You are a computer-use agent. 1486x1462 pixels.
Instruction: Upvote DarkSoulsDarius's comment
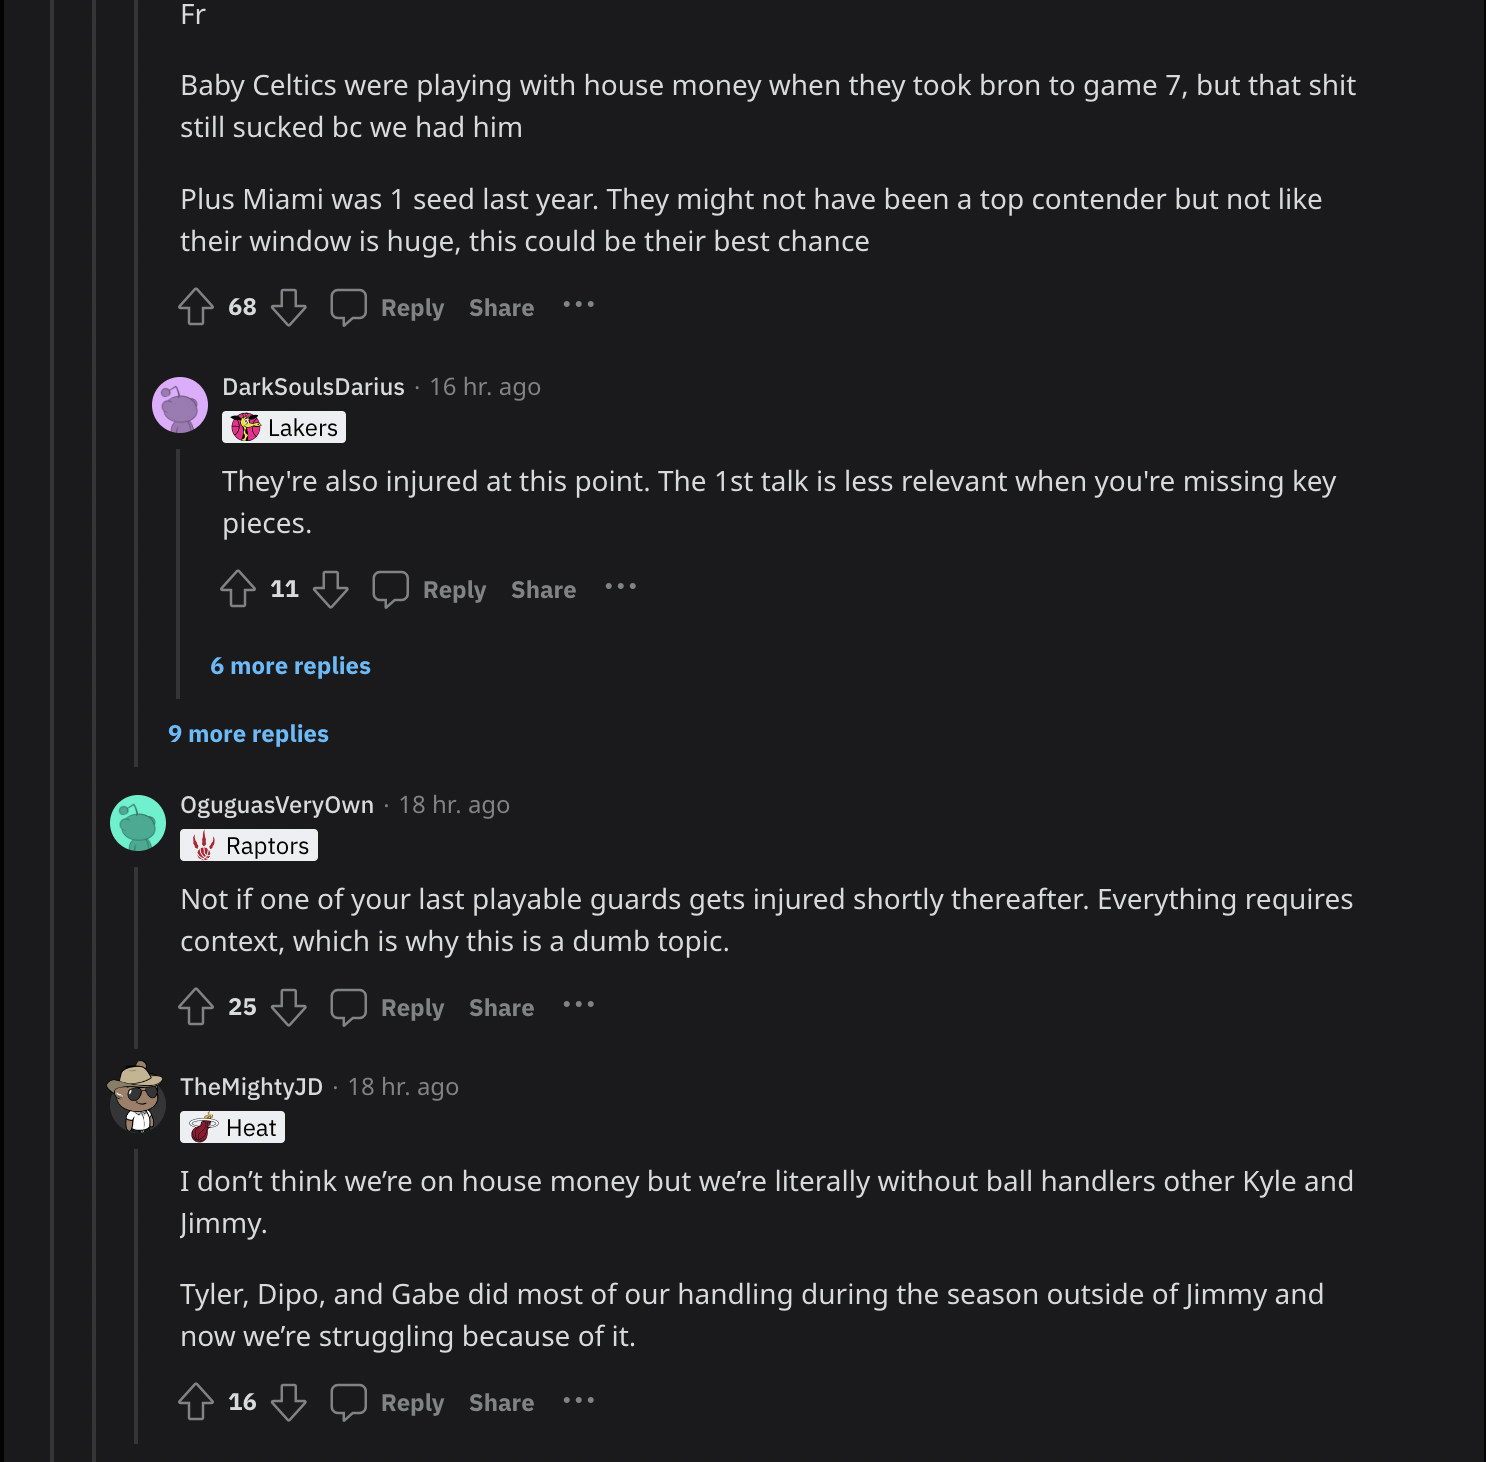238,589
